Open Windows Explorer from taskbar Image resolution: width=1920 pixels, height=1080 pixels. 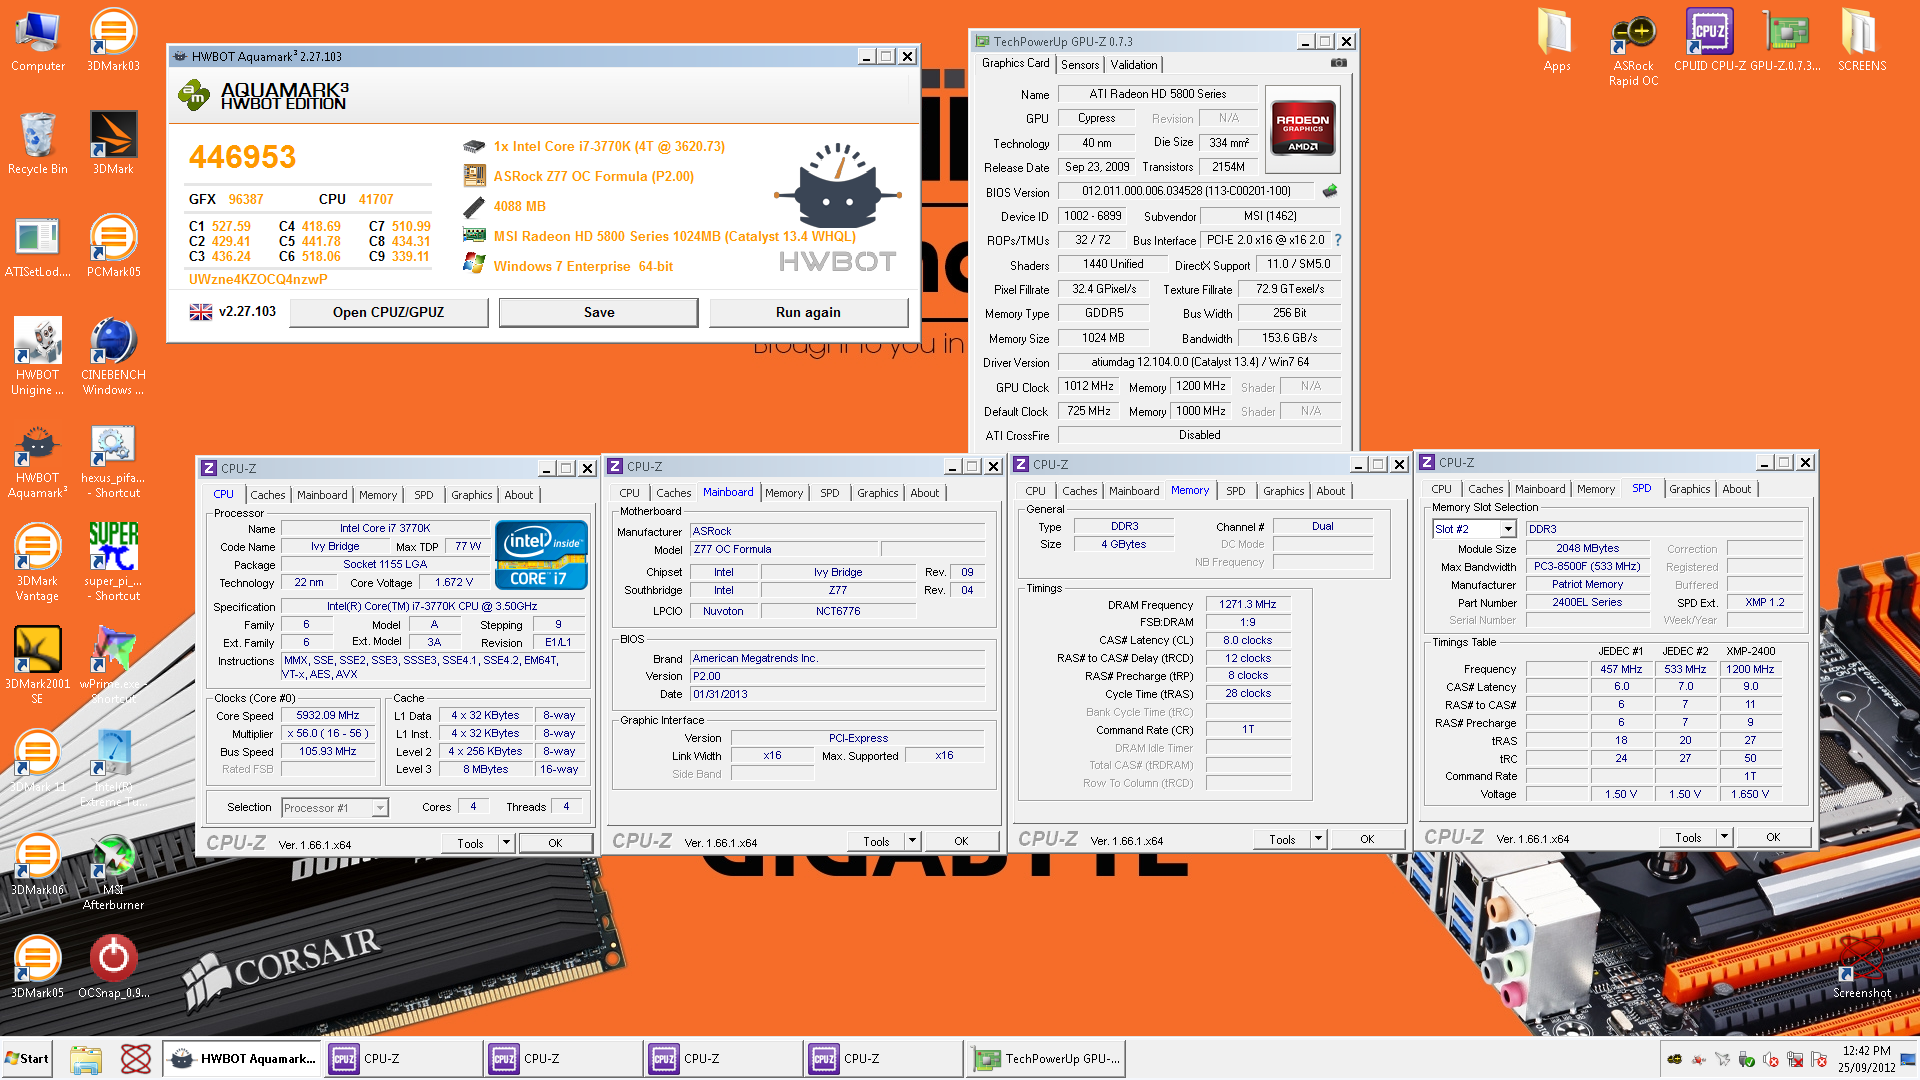86,1058
